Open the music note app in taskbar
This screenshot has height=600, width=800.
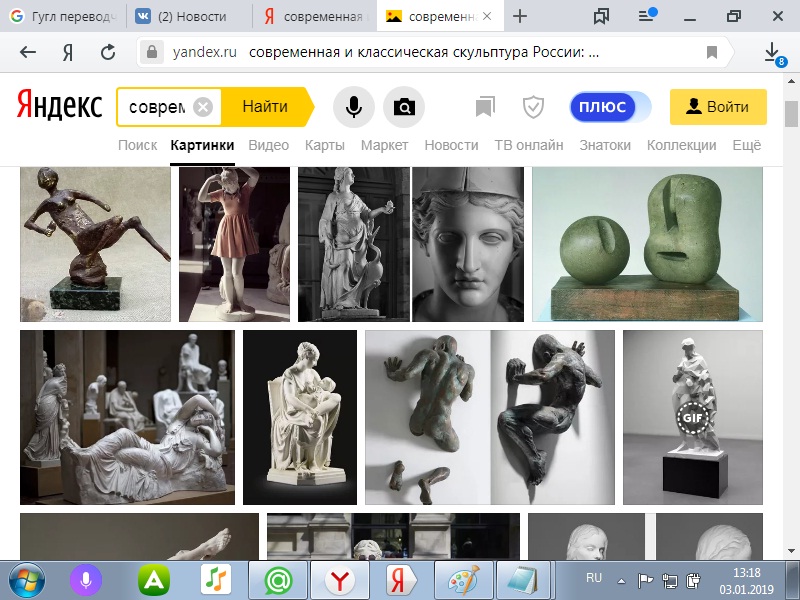[x=215, y=581]
